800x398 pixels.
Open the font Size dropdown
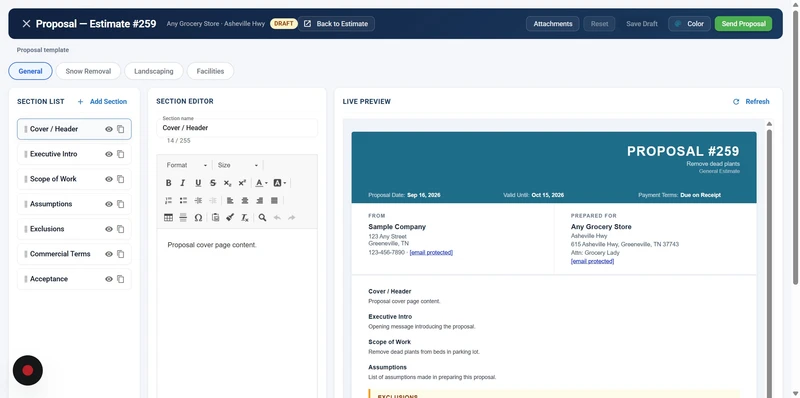[238, 165]
